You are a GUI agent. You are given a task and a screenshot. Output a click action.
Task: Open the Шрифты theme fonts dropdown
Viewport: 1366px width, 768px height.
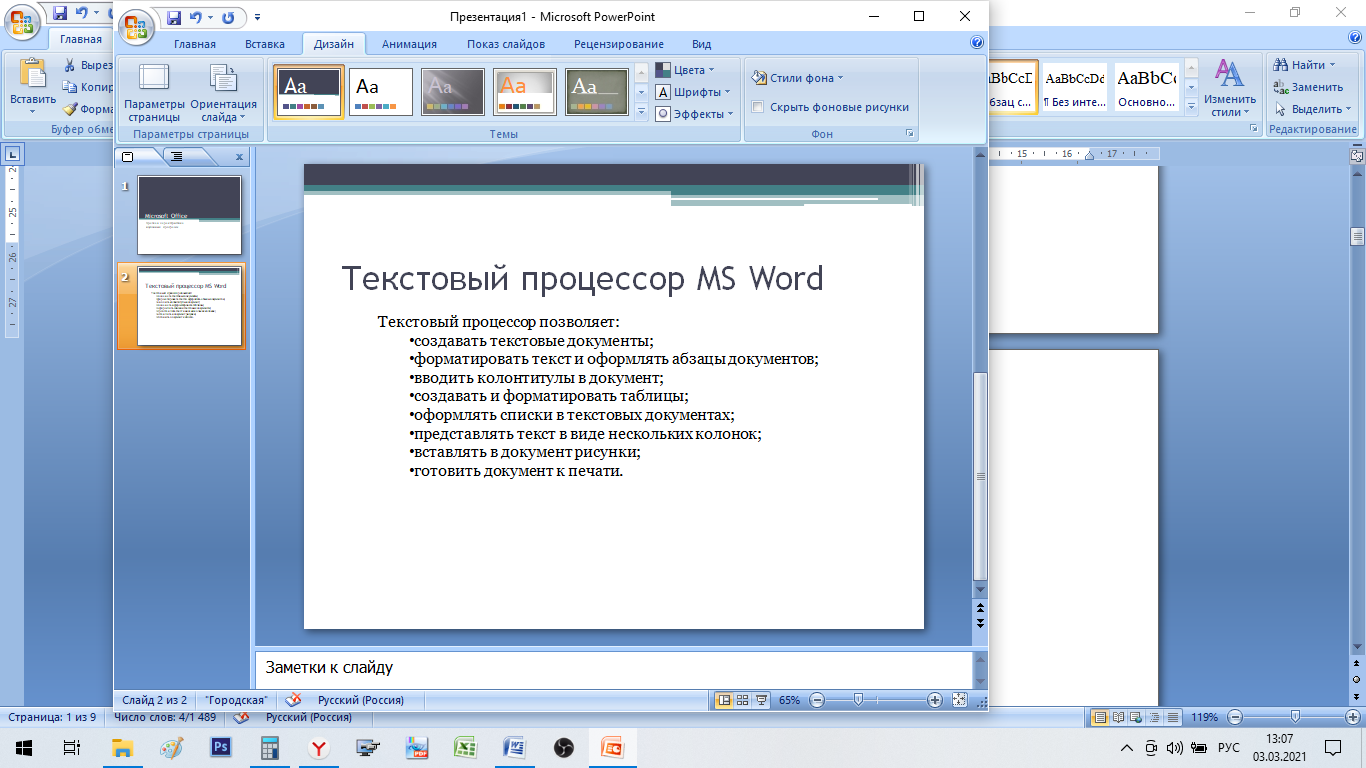pos(693,92)
